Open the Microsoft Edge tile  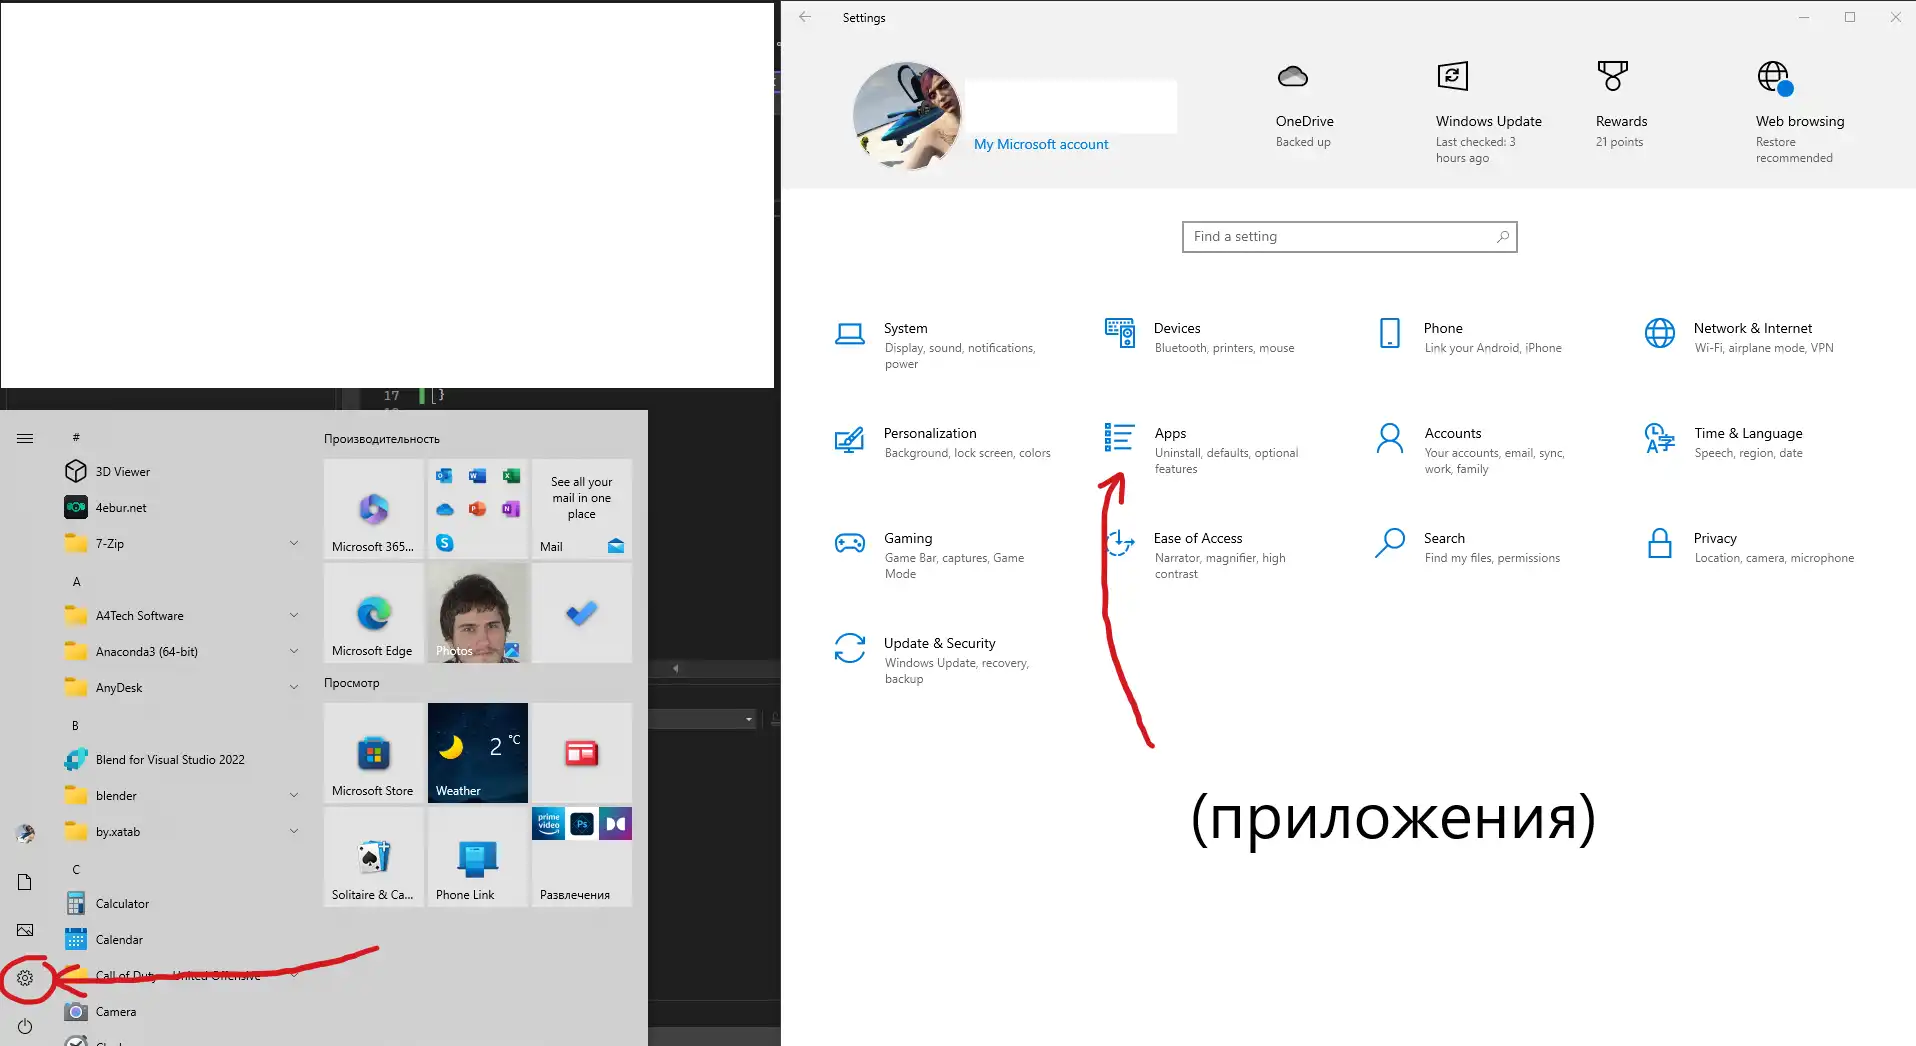tap(374, 613)
